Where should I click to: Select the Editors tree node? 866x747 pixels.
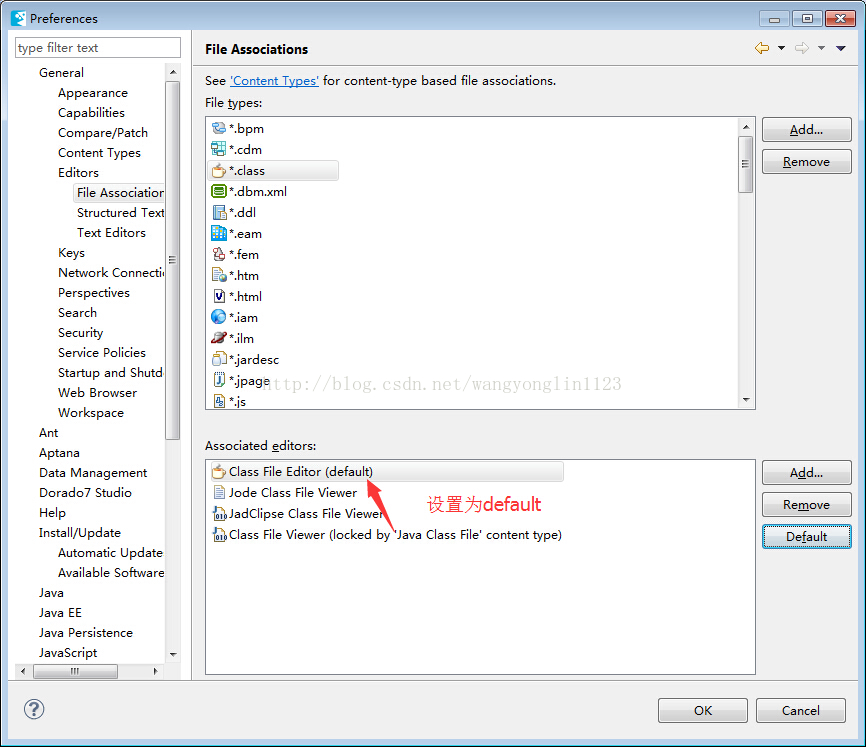coord(78,173)
